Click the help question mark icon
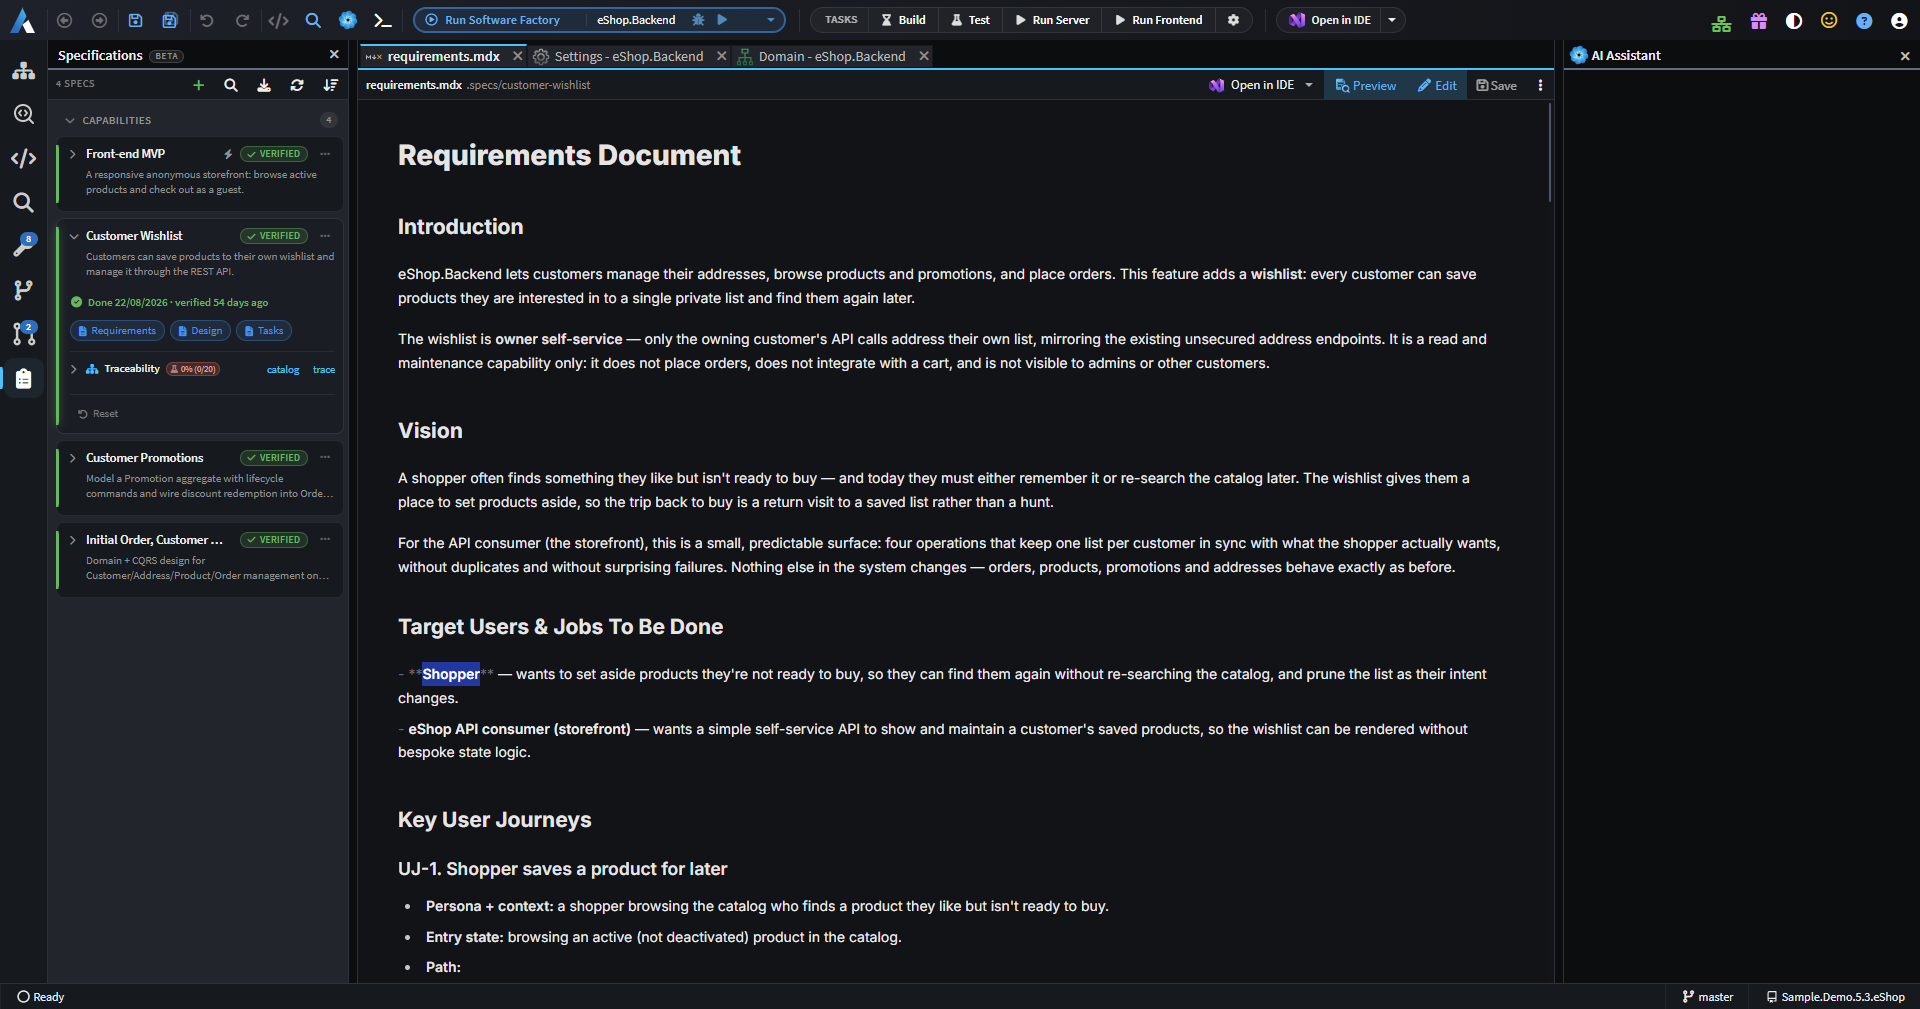This screenshot has width=1920, height=1009. tap(1864, 20)
